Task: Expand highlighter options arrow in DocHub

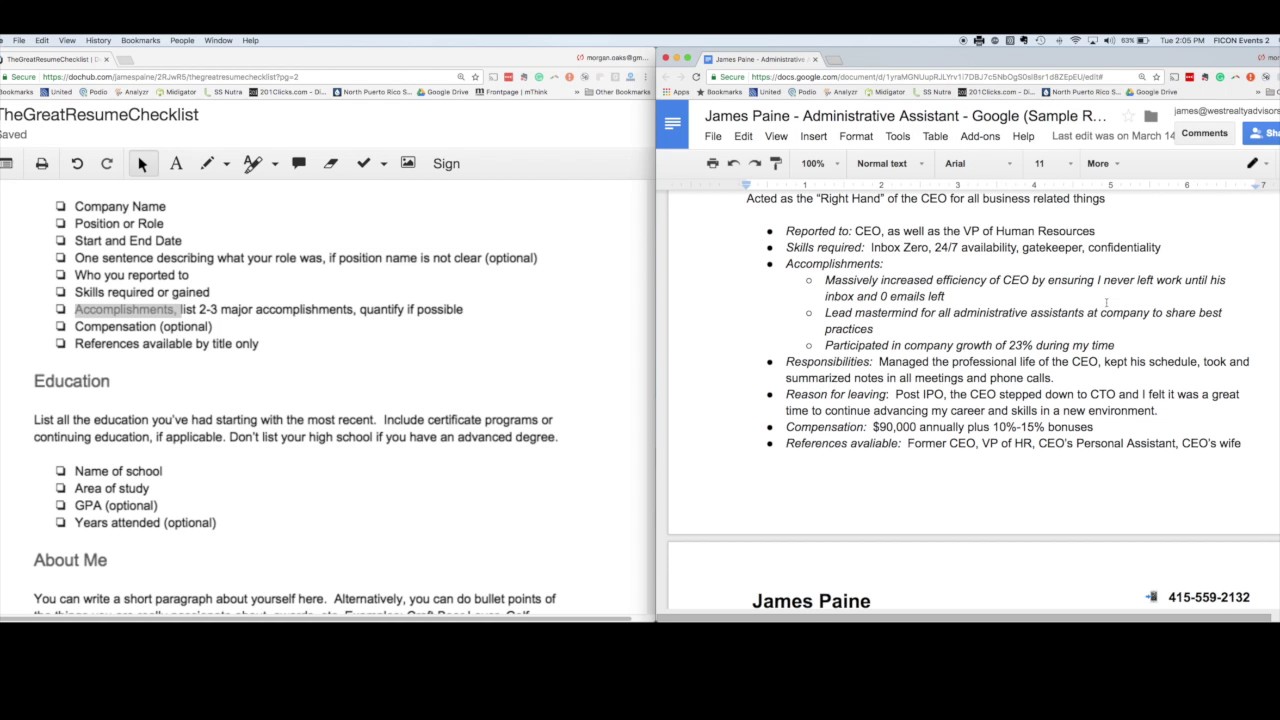Action: click(x=274, y=164)
